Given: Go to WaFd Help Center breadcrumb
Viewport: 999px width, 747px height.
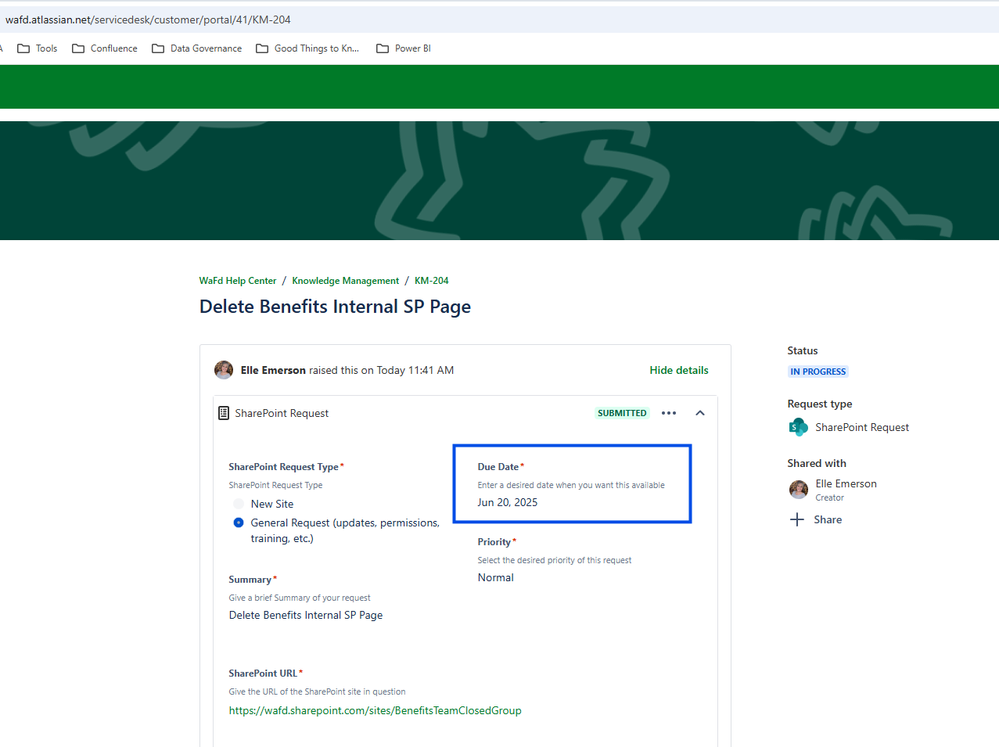Looking at the screenshot, I should [238, 280].
